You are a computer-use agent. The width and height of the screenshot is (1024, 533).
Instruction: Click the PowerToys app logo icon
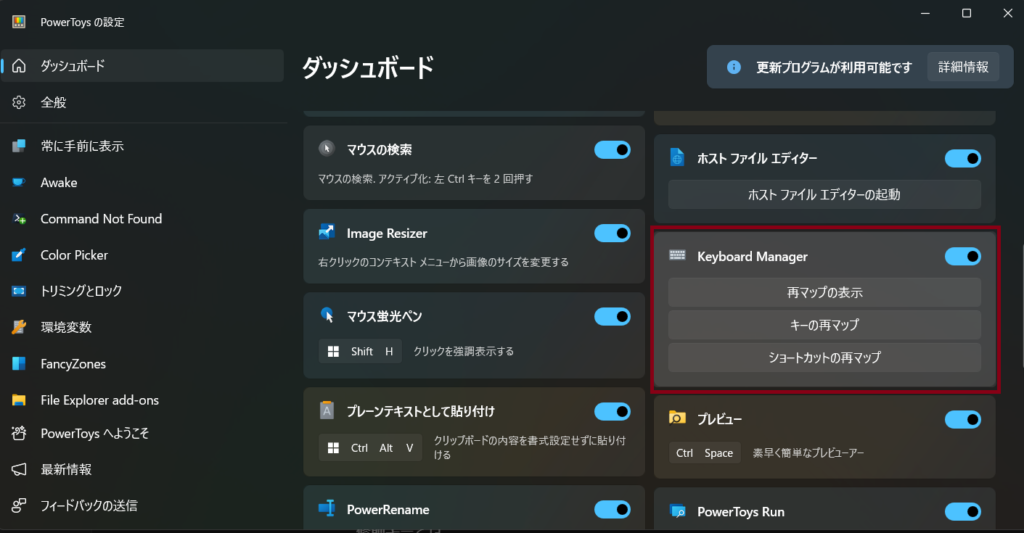[19, 22]
